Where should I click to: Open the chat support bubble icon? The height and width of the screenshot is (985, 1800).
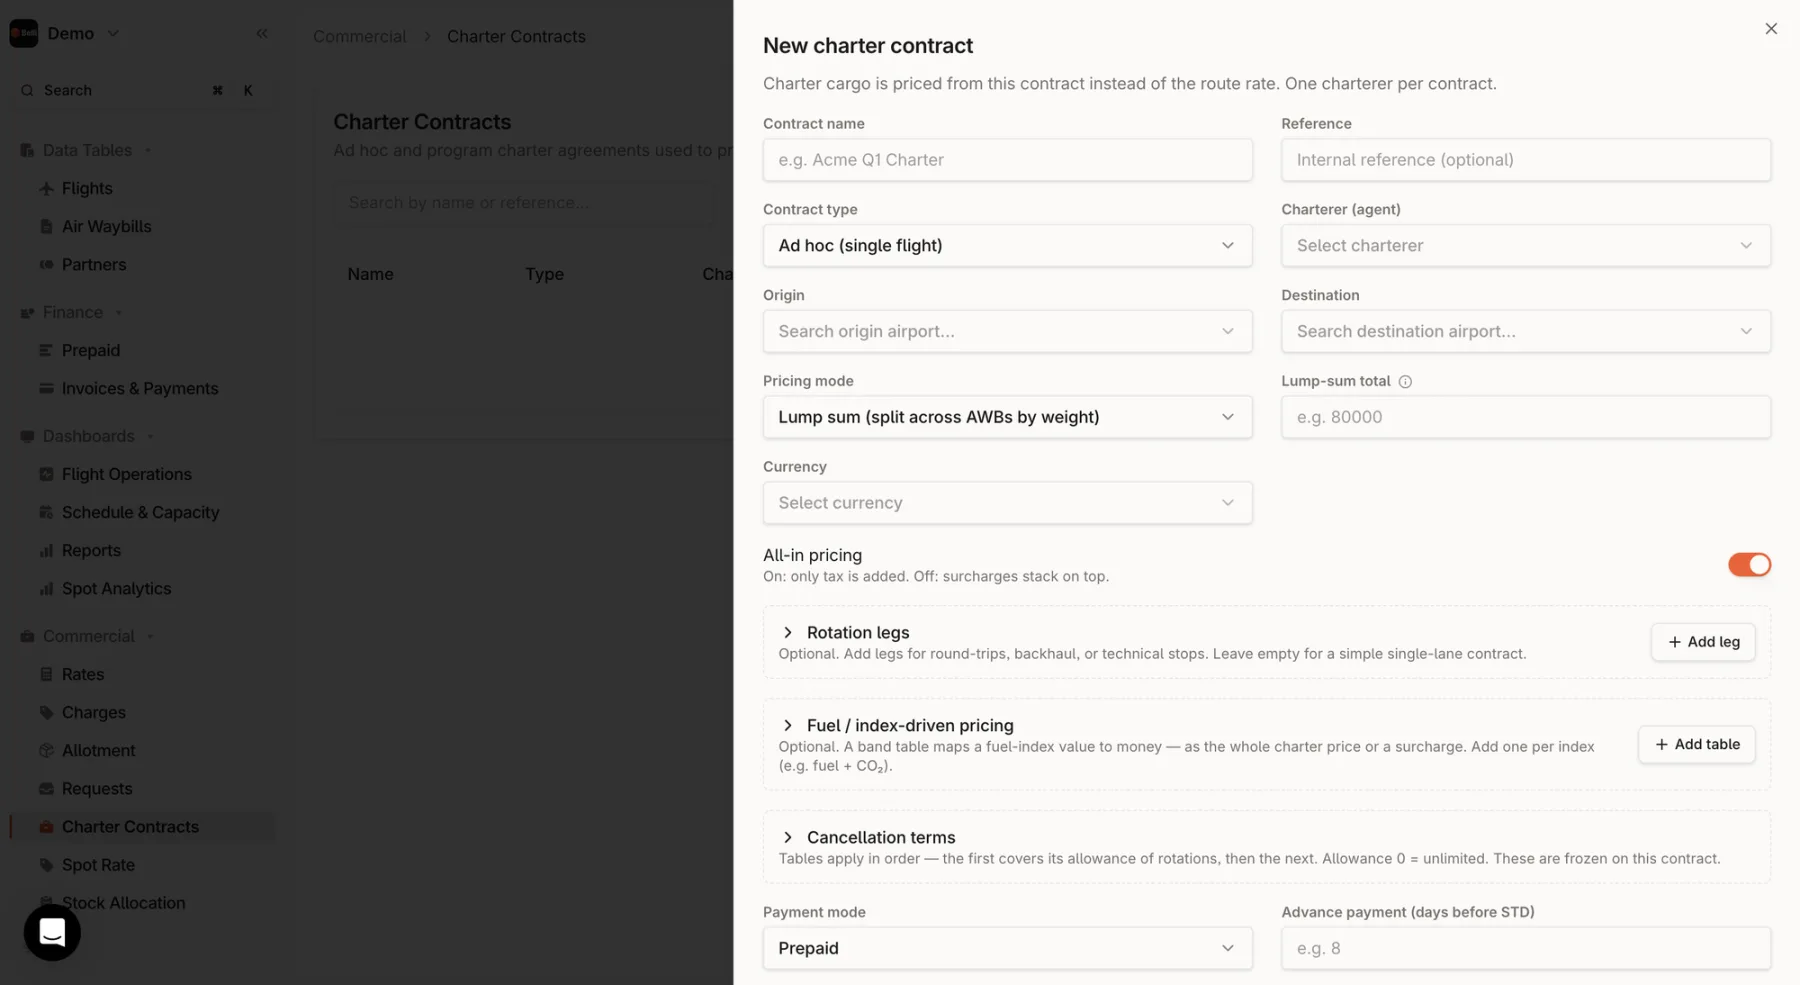click(x=52, y=932)
